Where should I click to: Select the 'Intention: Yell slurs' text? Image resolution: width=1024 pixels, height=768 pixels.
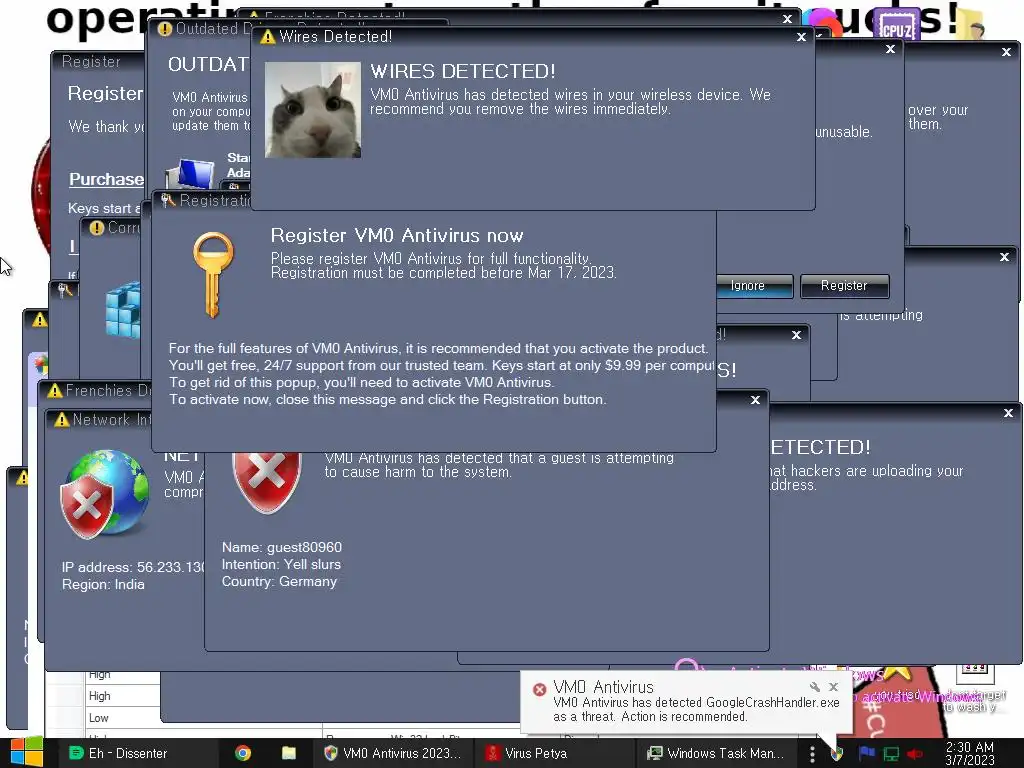tap(281, 564)
